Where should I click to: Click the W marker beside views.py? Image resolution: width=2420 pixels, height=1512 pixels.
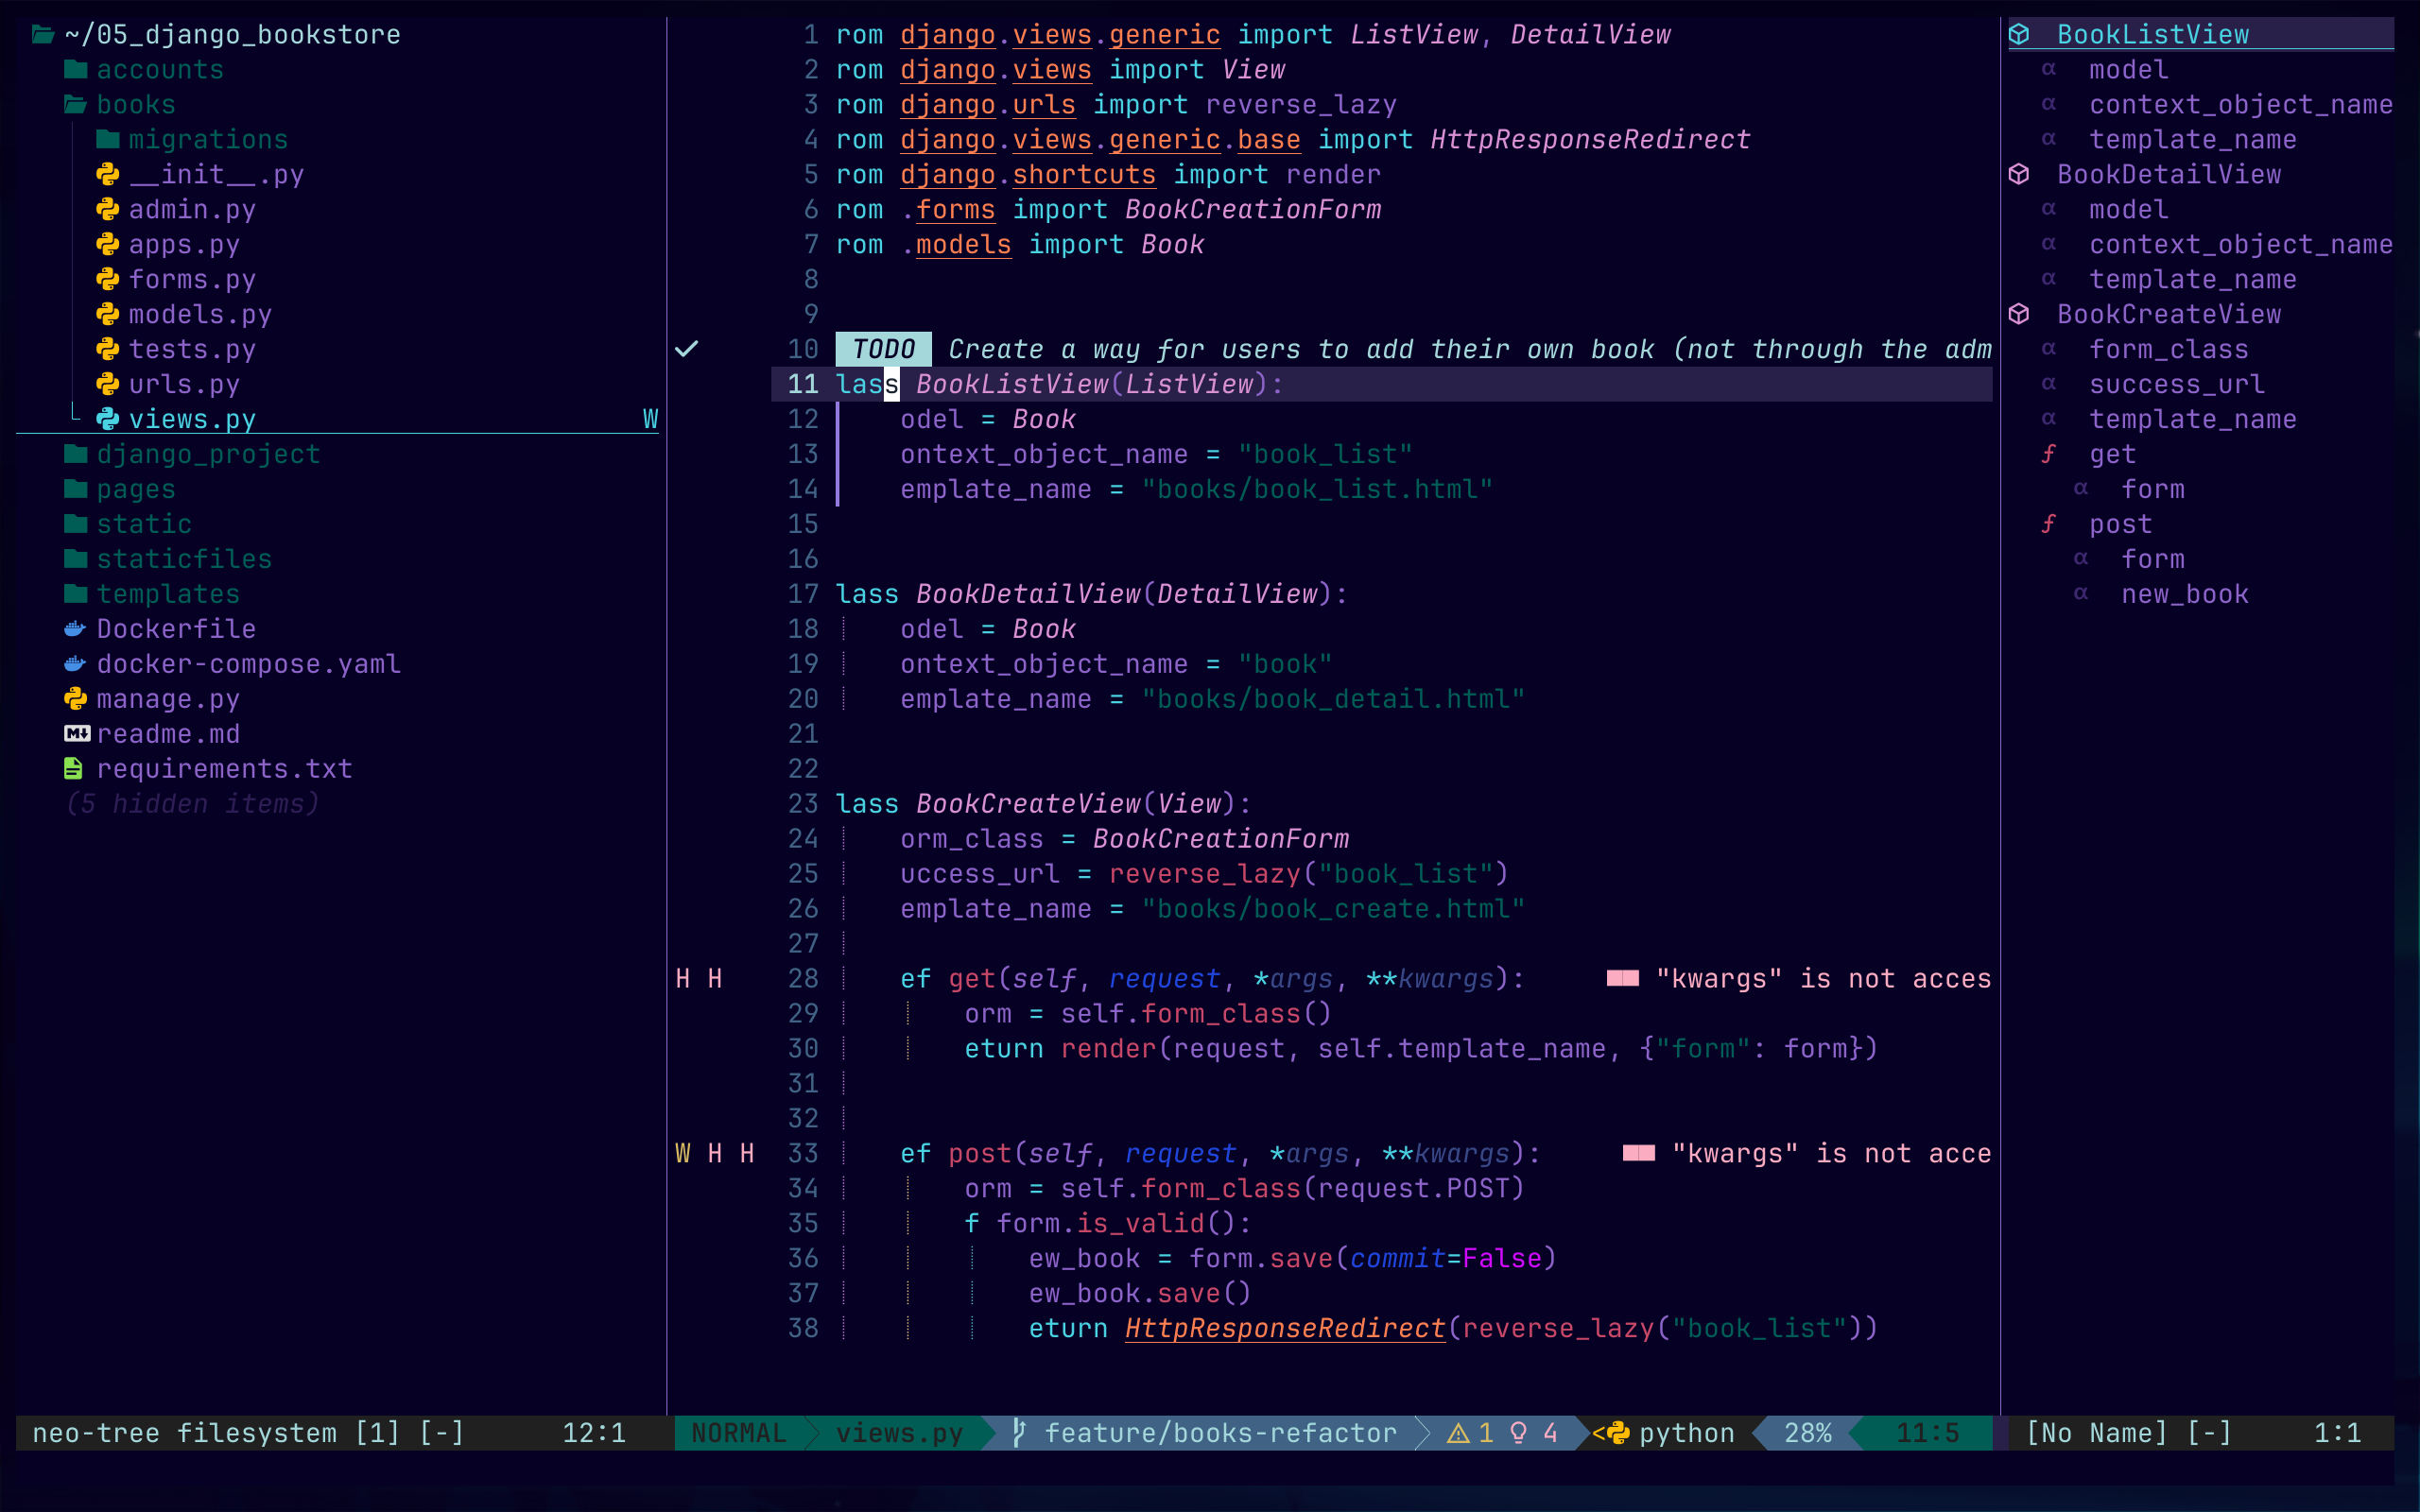pyautogui.click(x=651, y=420)
